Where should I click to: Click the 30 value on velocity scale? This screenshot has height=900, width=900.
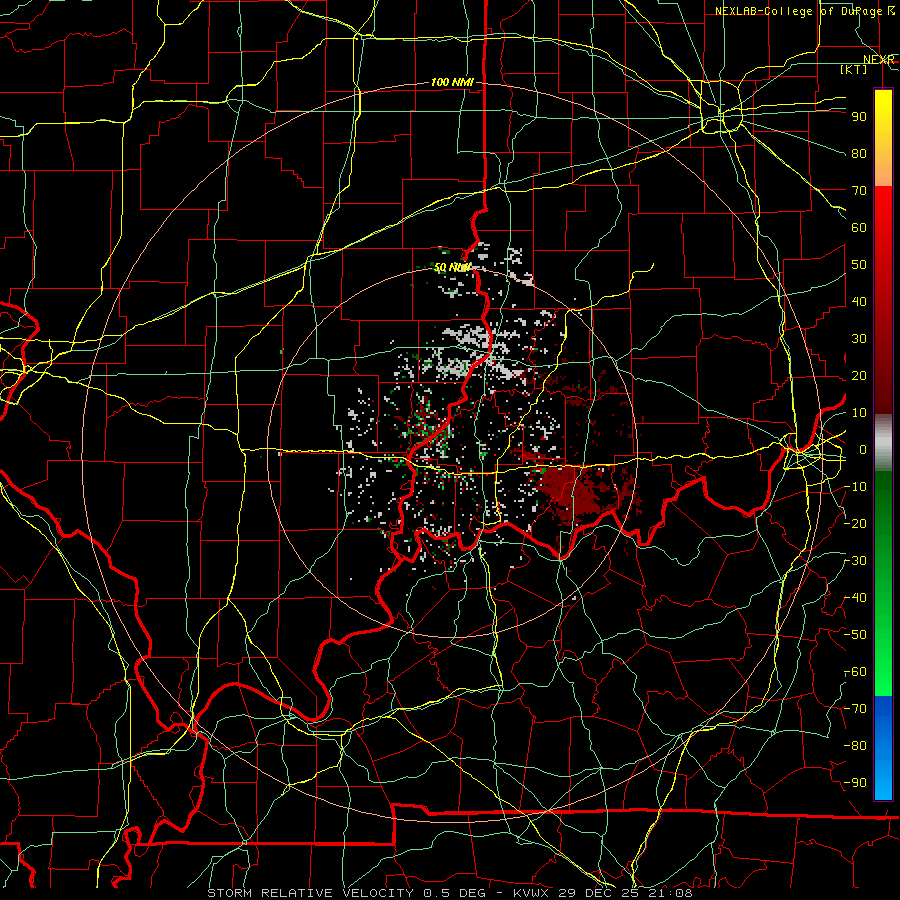pos(859,339)
